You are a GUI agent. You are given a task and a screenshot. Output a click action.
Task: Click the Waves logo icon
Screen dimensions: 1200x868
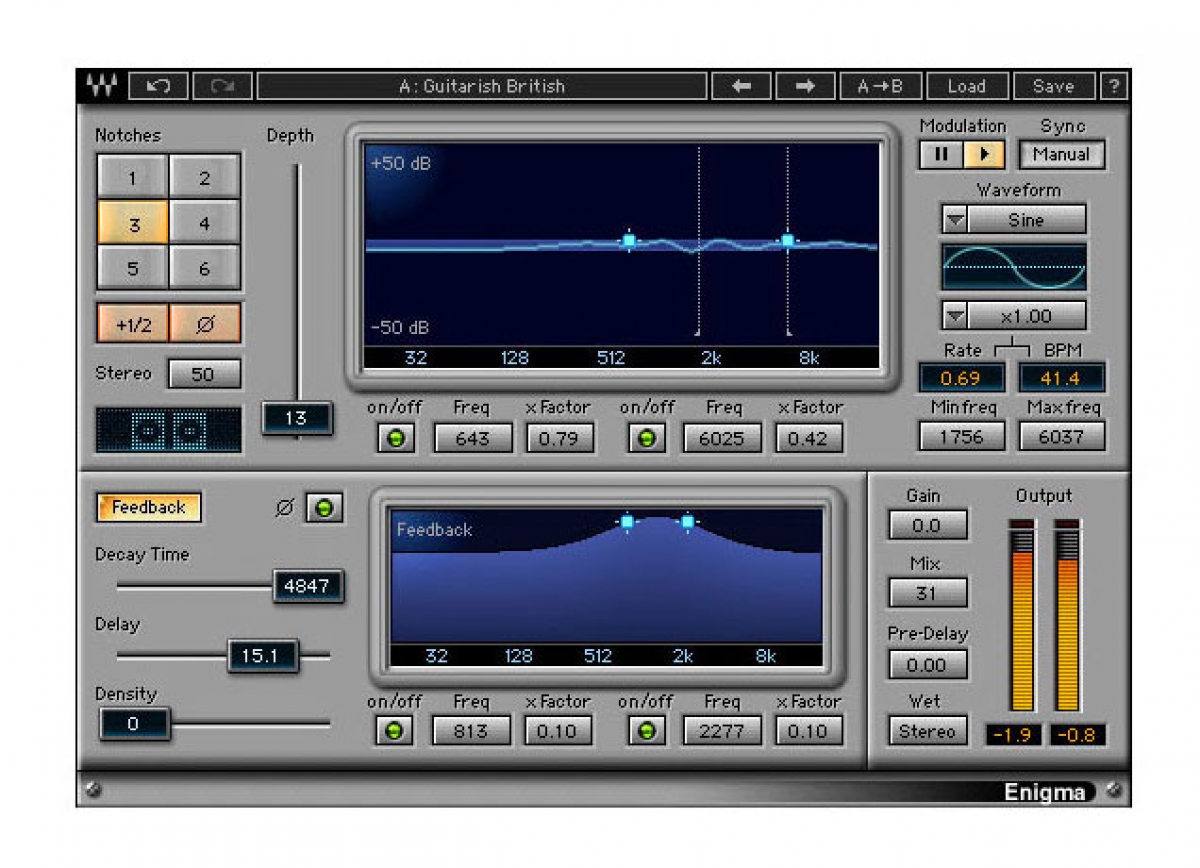pos(101,86)
